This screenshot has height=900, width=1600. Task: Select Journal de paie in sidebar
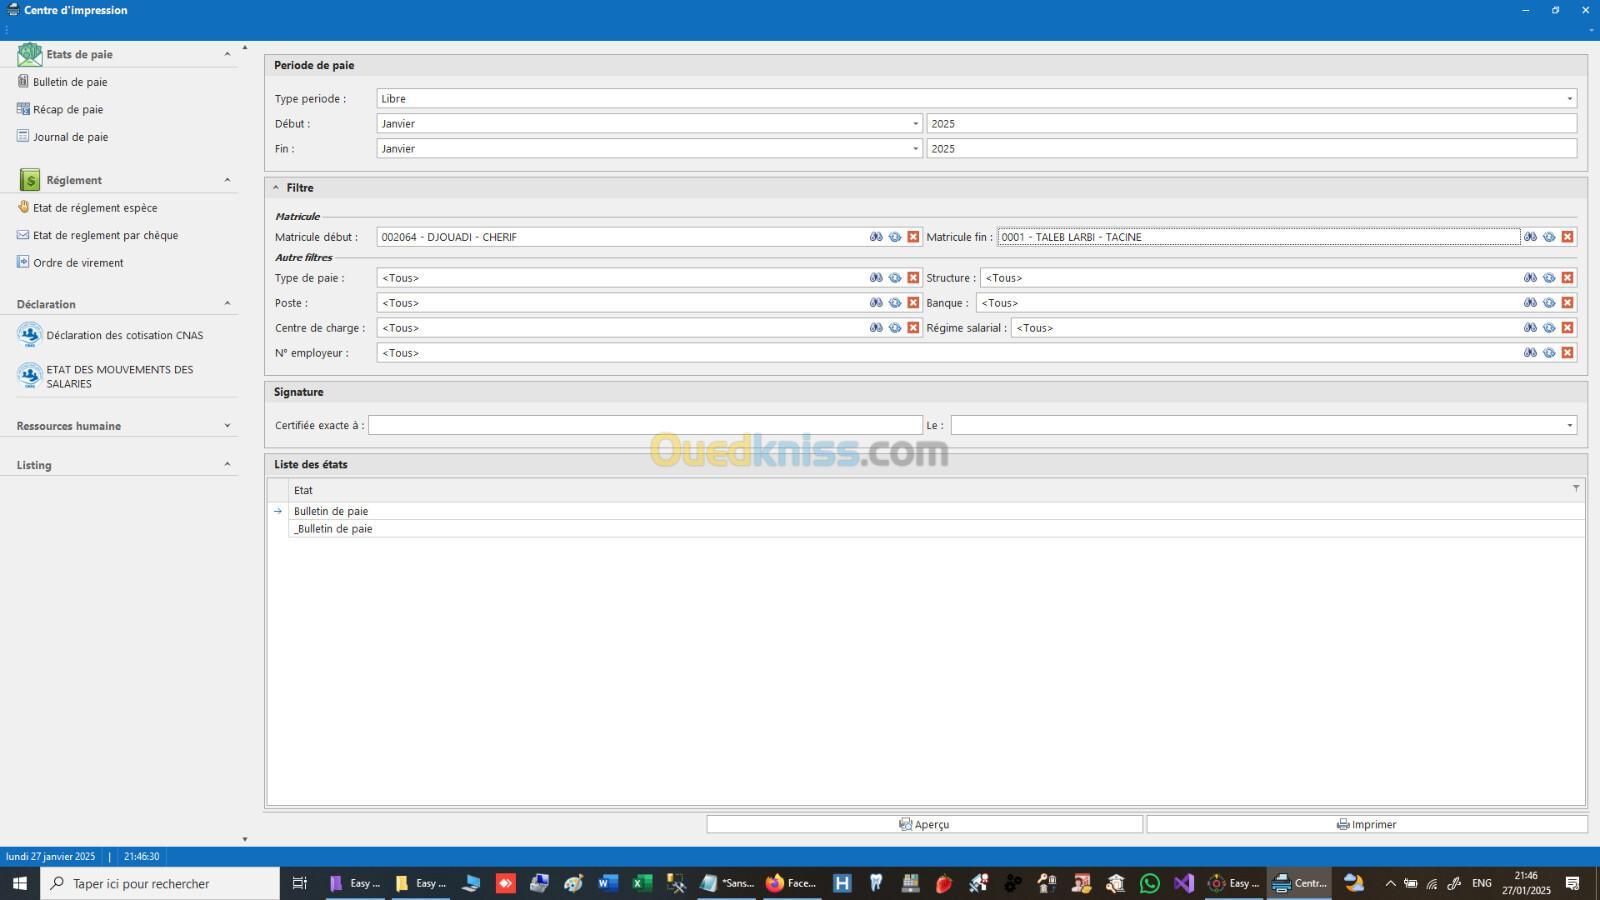pos(70,137)
